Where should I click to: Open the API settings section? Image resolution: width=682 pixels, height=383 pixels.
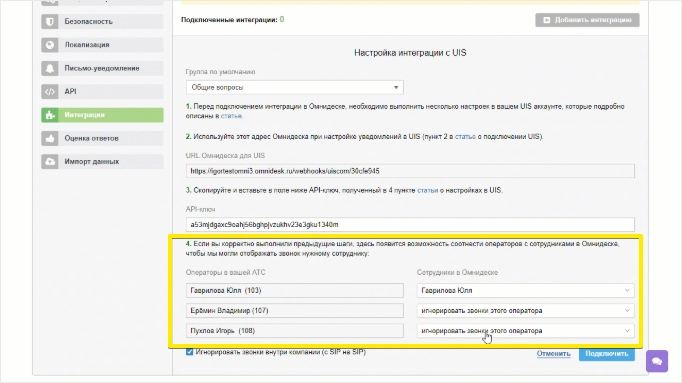pyautogui.click(x=102, y=91)
